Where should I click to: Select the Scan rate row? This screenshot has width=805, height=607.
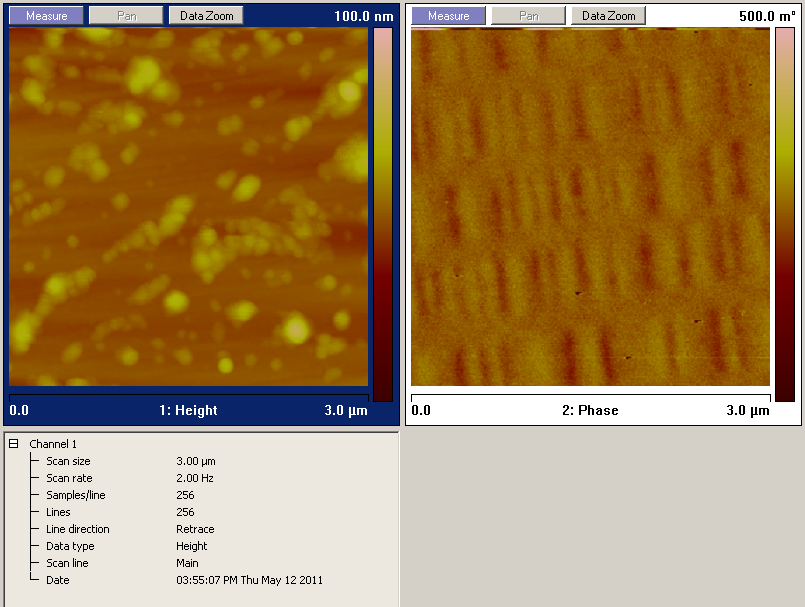pos(130,478)
